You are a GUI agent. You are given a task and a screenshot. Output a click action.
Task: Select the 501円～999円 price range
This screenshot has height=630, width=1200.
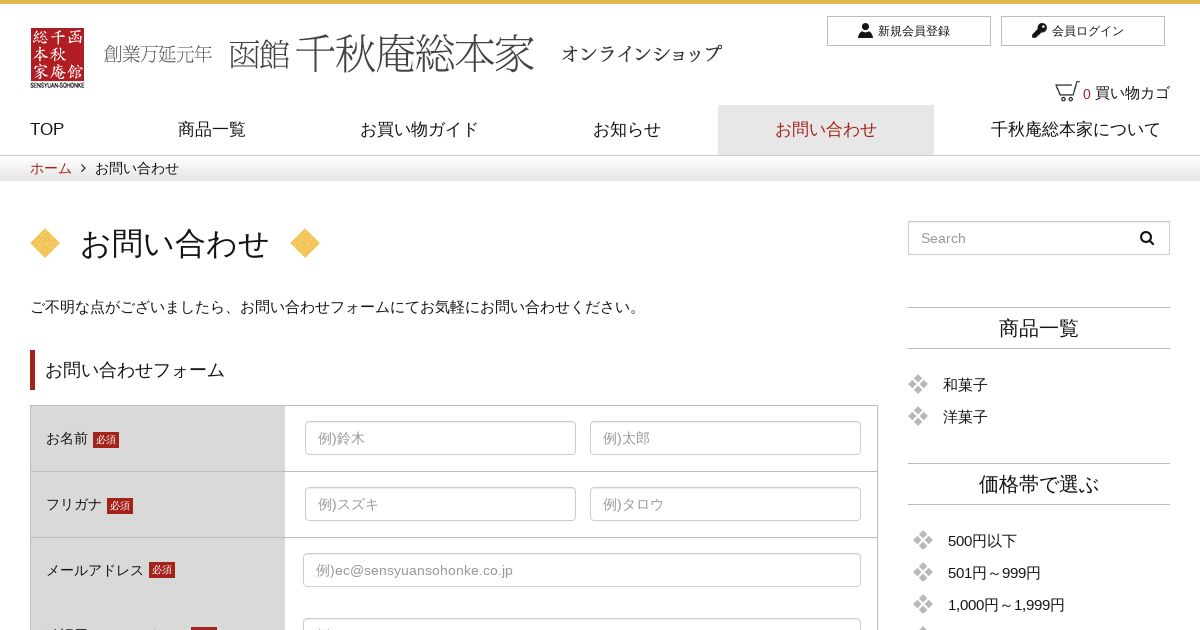coord(994,573)
